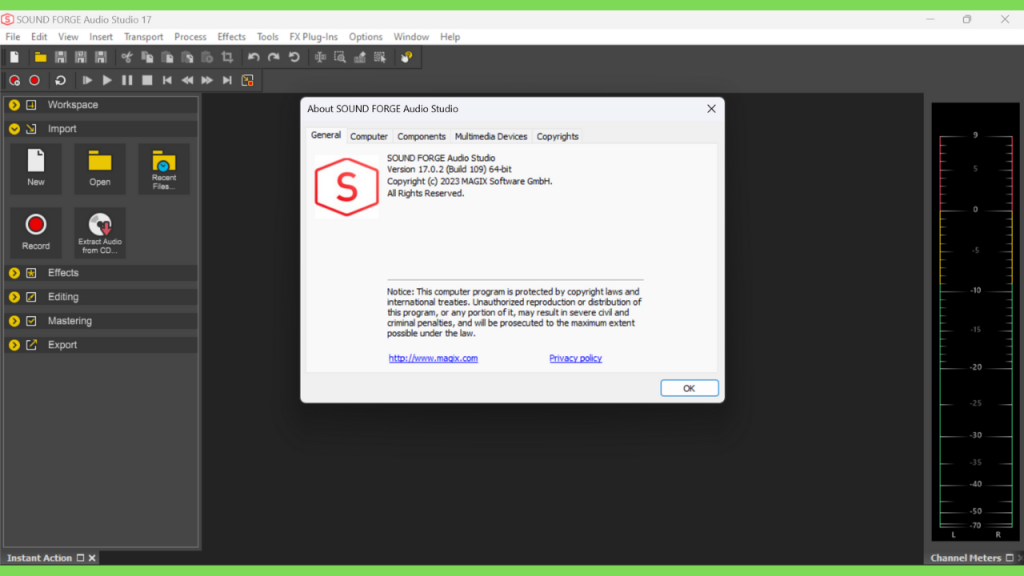Click the Arm record icon in transport bar
This screenshot has height=576, width=1024.
click(x=14, y=80)
